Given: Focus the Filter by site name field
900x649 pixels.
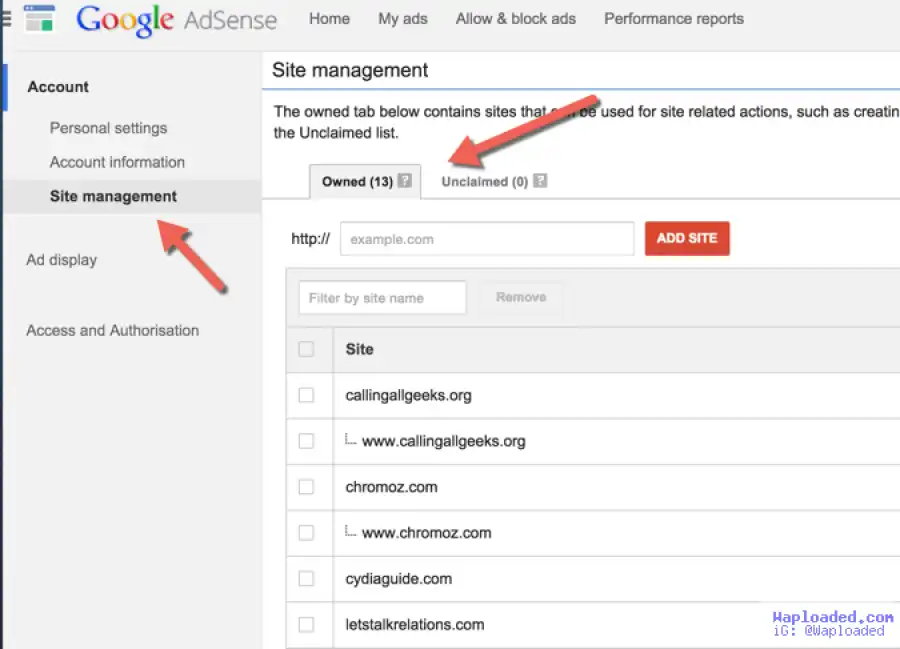Looking at the screenshot, I should [x=382, y=297].
